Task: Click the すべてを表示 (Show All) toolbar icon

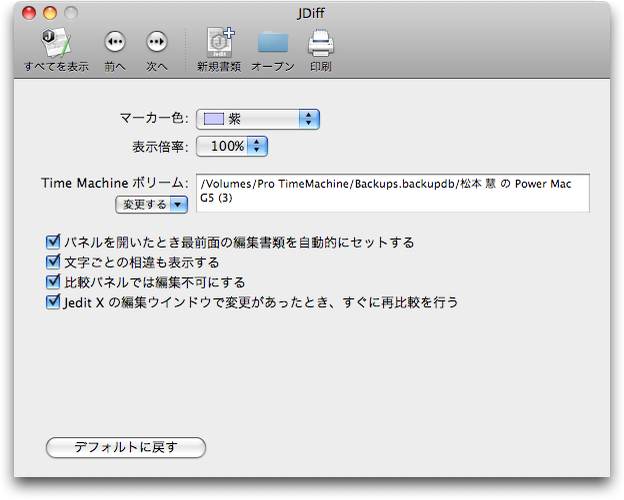Action: pos(56,42)
